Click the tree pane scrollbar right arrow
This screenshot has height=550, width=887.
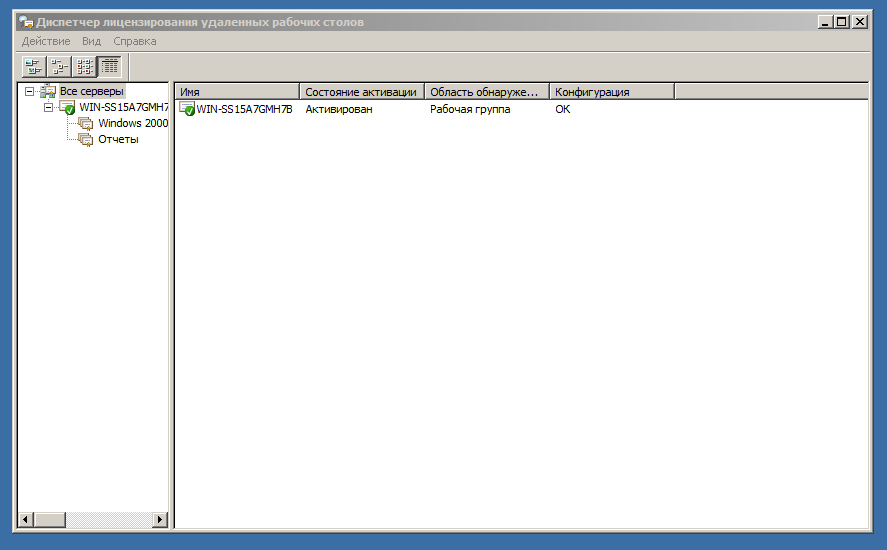pyautogui.click(x=161, y=519)
